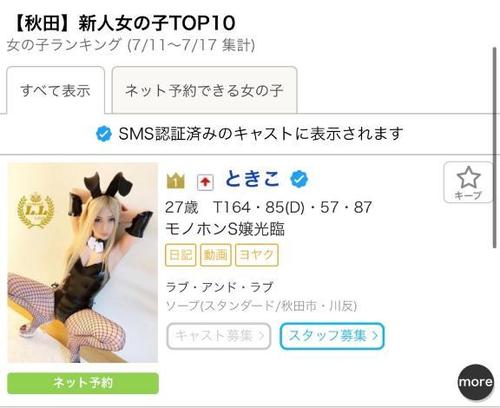Click the chevron on スタッフ募集 button

[x=375, y=336]
